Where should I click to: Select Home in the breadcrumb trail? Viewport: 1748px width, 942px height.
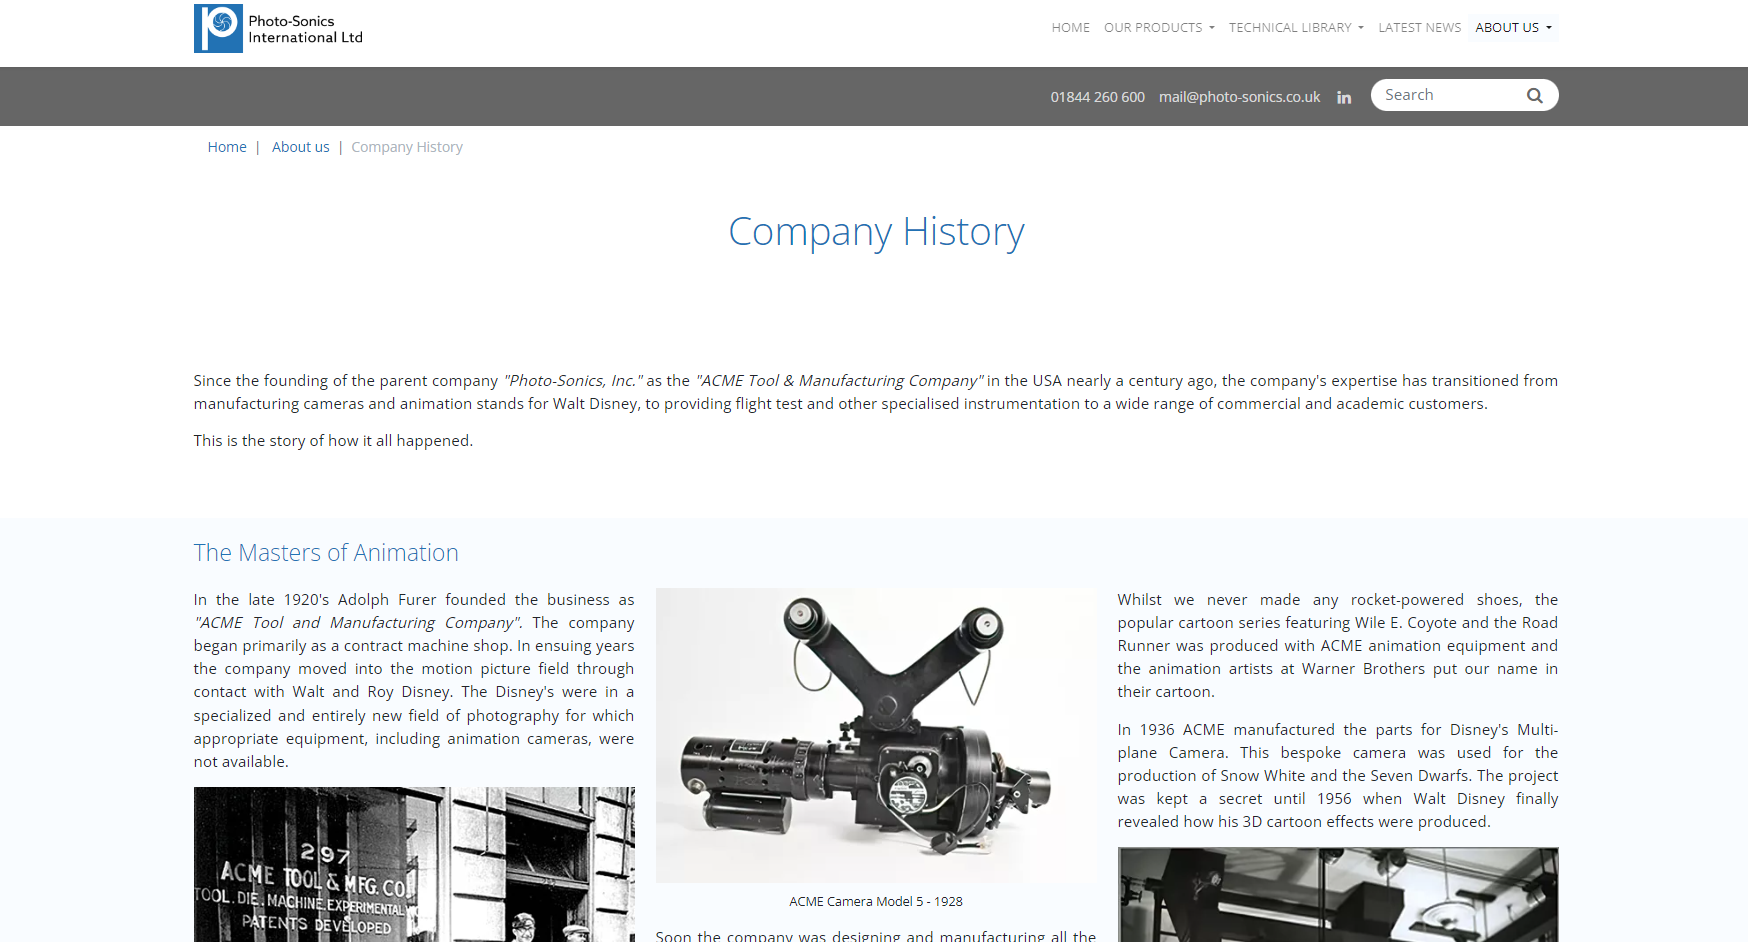pos(227,147)
